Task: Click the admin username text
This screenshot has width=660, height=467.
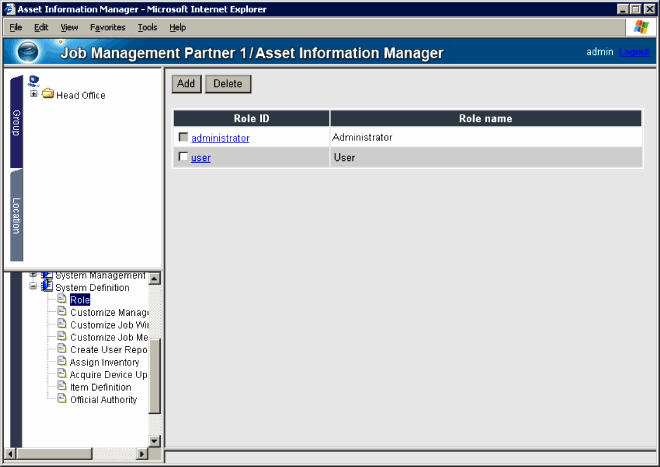Action: [600, 52]
